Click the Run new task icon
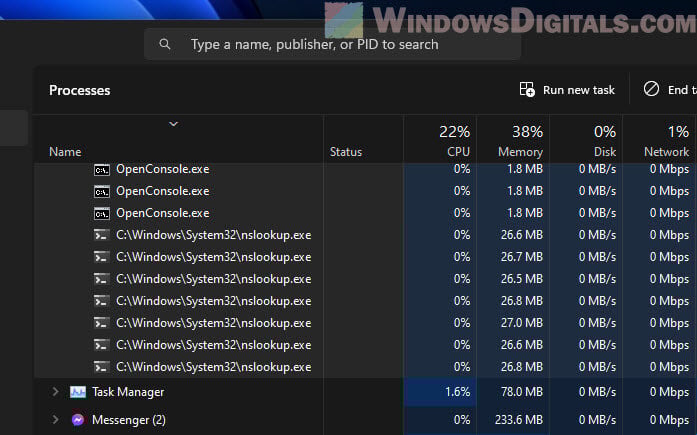 pyautogui.click(x=527, y=89)
